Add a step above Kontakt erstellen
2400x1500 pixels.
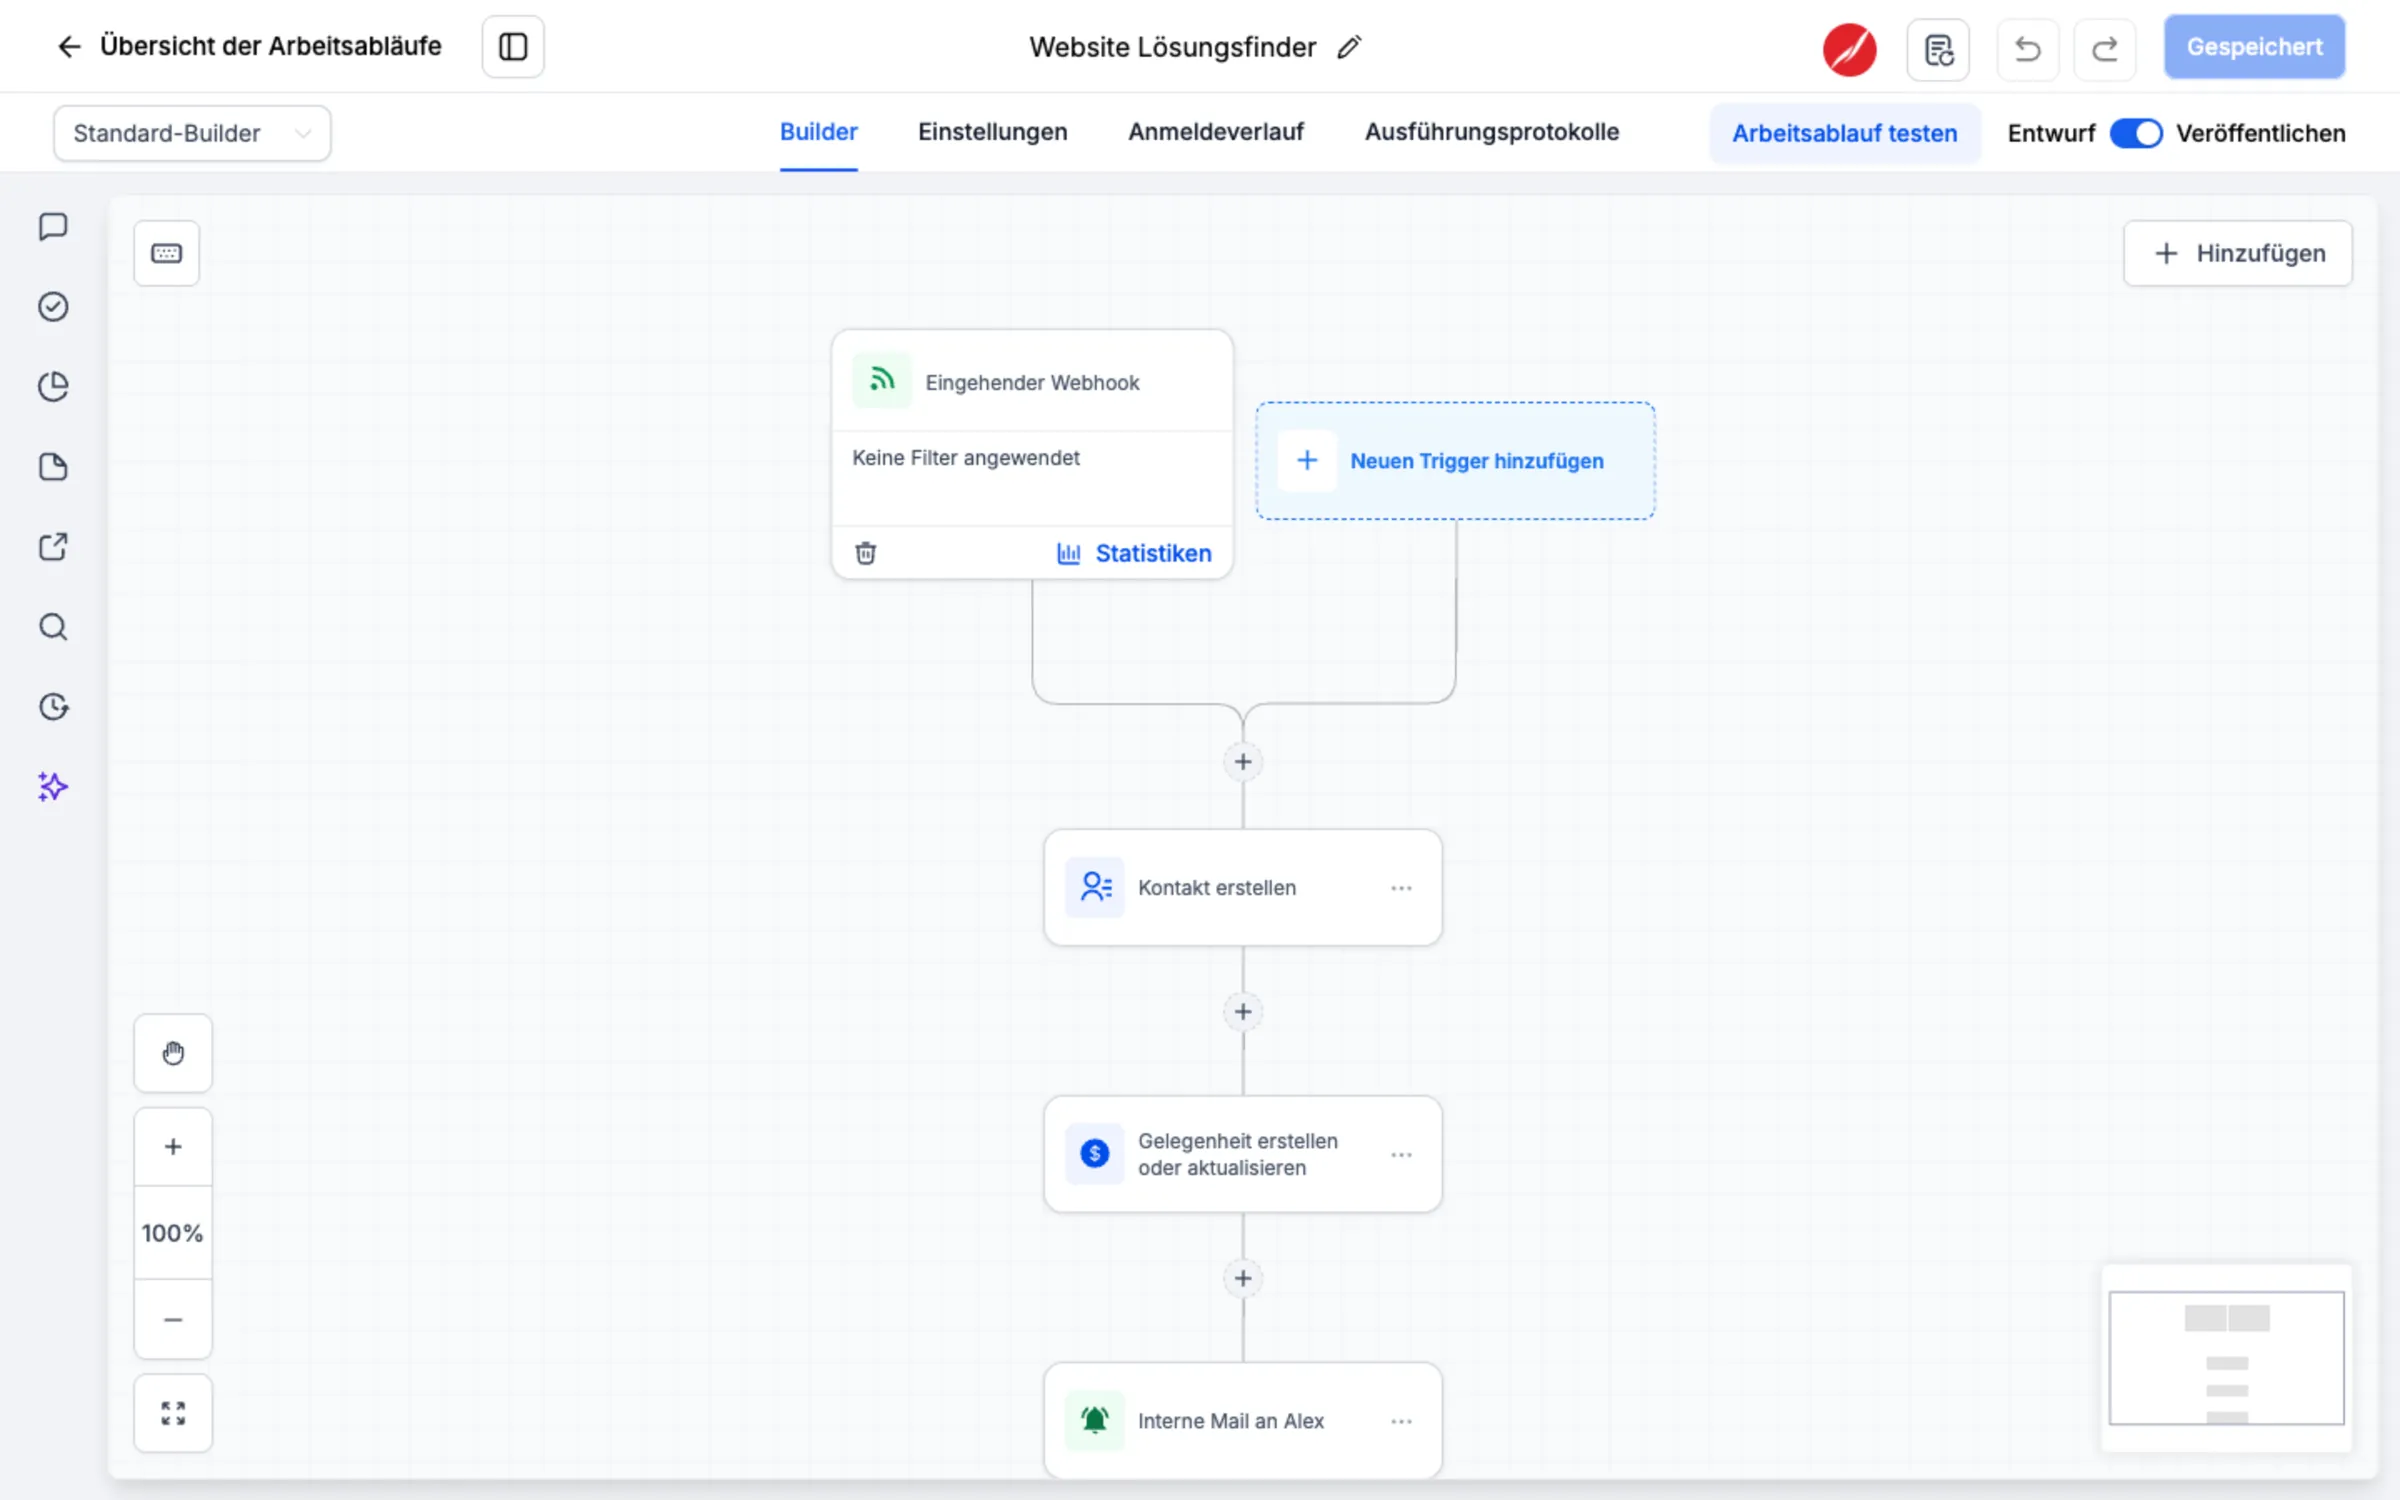click(x=1243, y=762)
